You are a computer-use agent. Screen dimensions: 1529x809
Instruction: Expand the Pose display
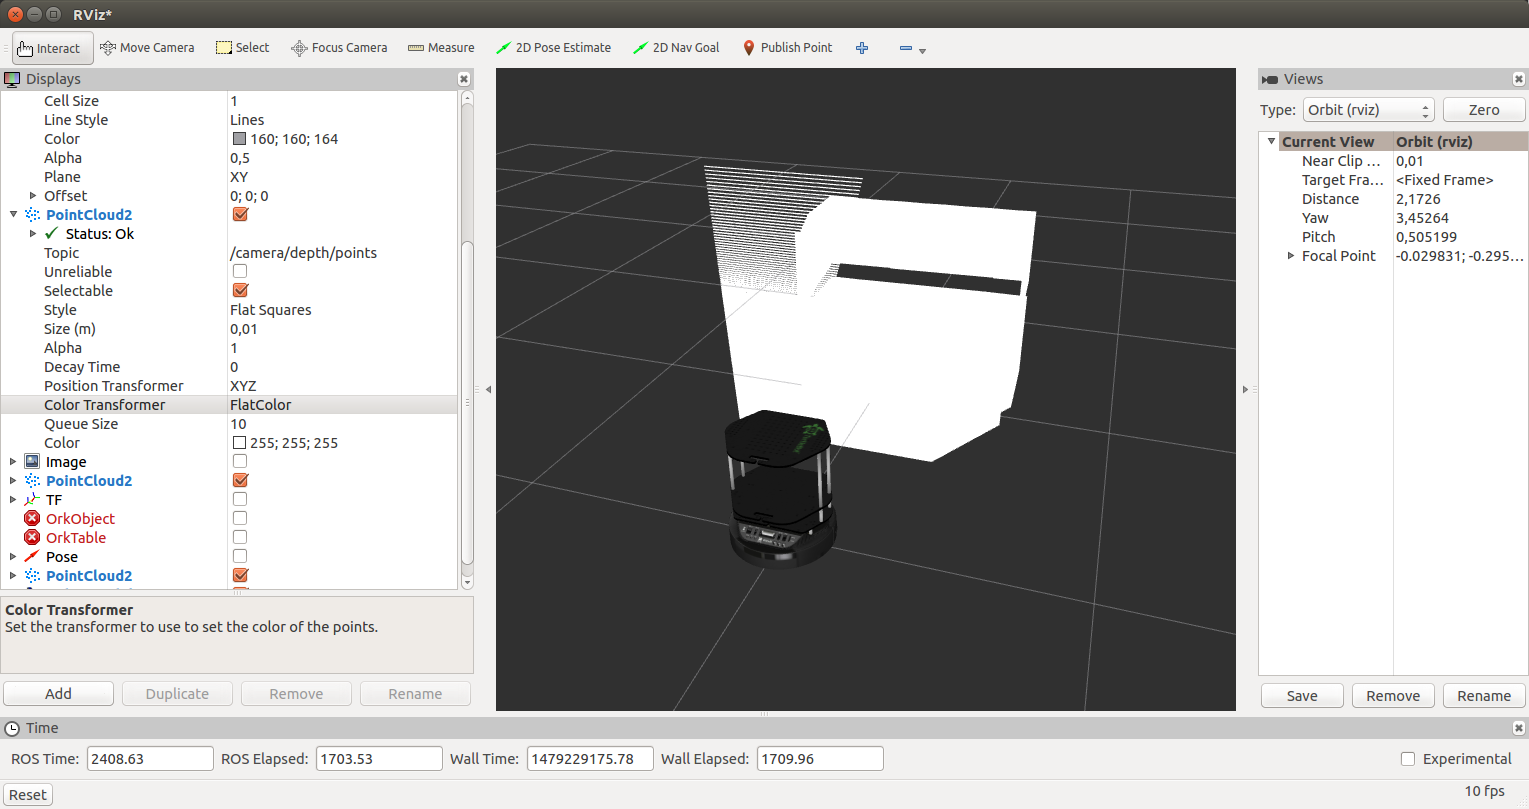click(x=13, y=557)
